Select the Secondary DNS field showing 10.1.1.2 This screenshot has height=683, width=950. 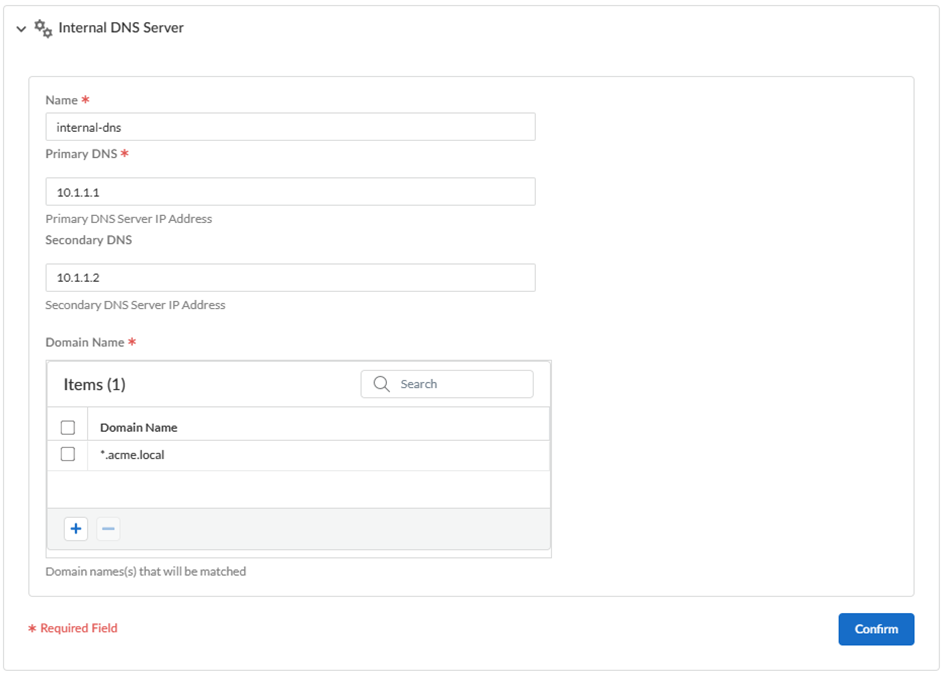pyautogui.click(x=290, y=278)
